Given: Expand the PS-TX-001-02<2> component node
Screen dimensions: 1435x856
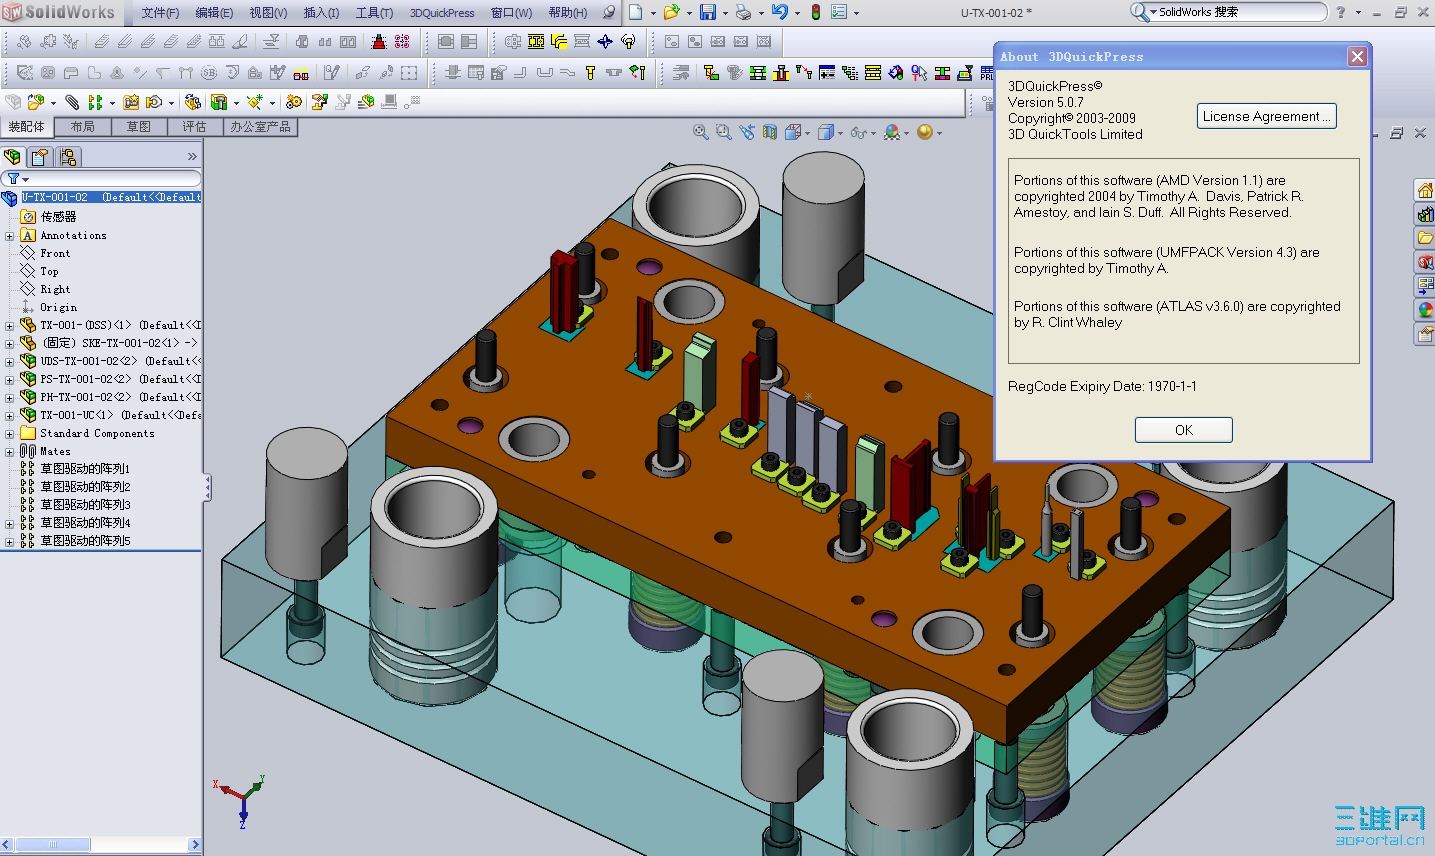Looking at the screenshot, I should (9, 380).
